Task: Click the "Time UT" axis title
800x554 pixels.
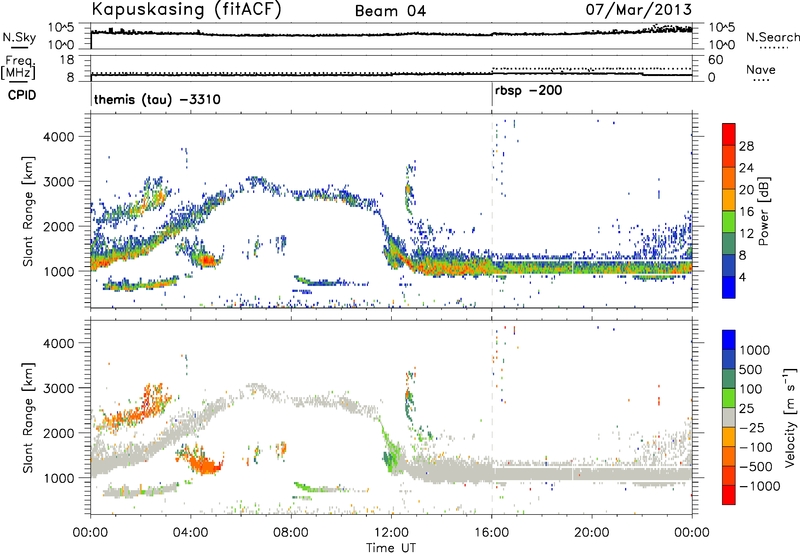Action: click(x=391, y=548)
